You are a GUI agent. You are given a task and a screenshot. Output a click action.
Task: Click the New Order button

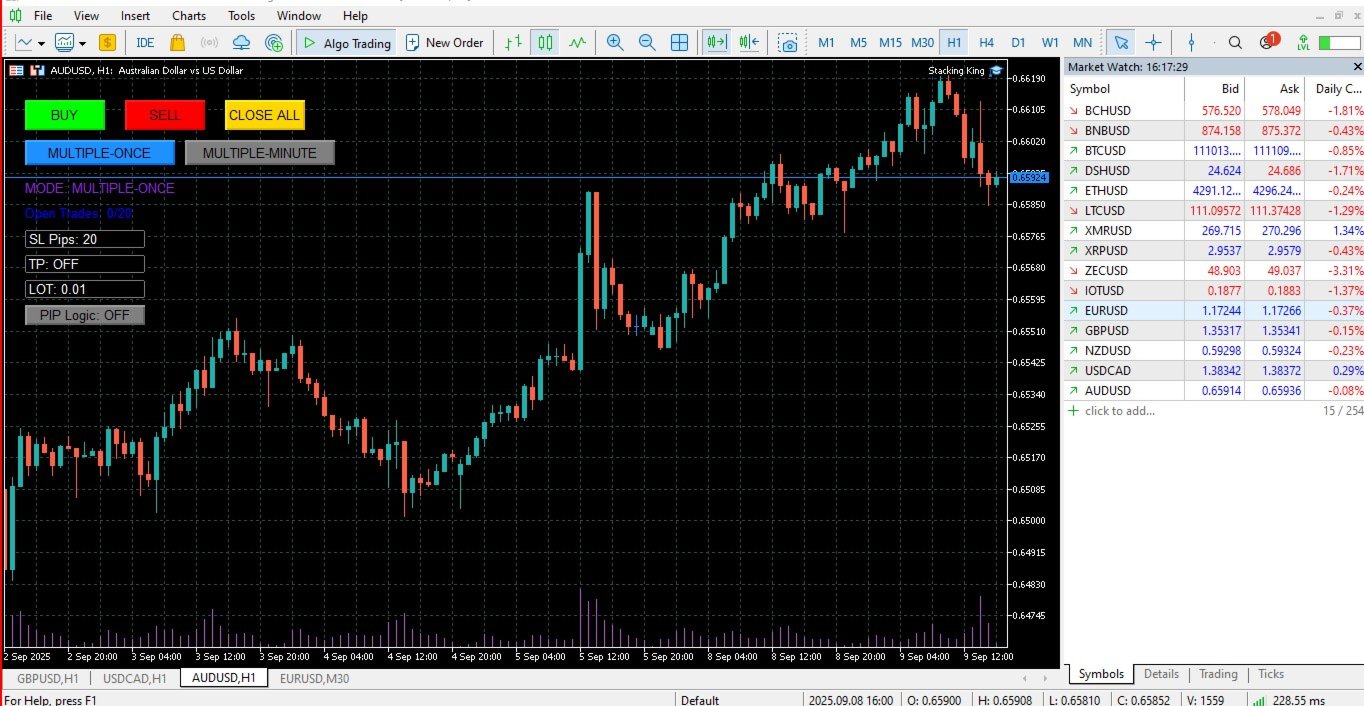coord(444,42)
